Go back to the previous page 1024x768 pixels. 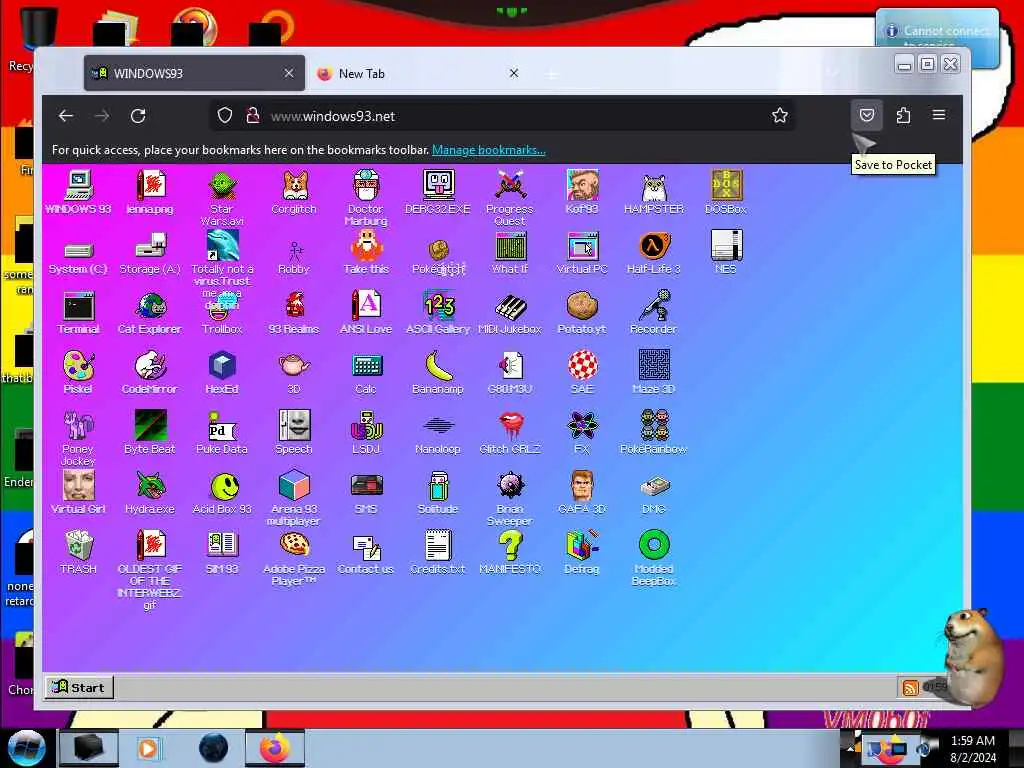[65, 116]
